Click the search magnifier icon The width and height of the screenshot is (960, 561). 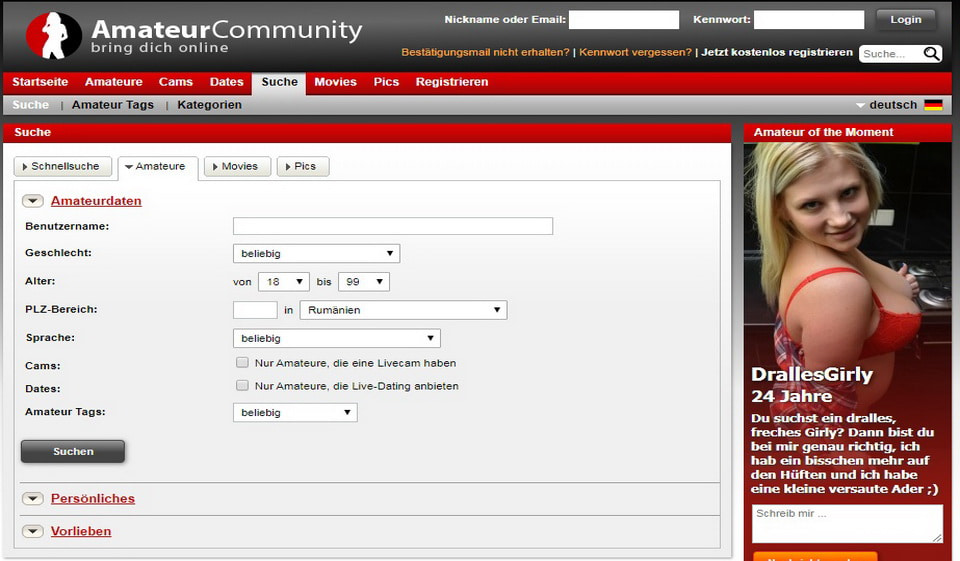pos(931,54)
